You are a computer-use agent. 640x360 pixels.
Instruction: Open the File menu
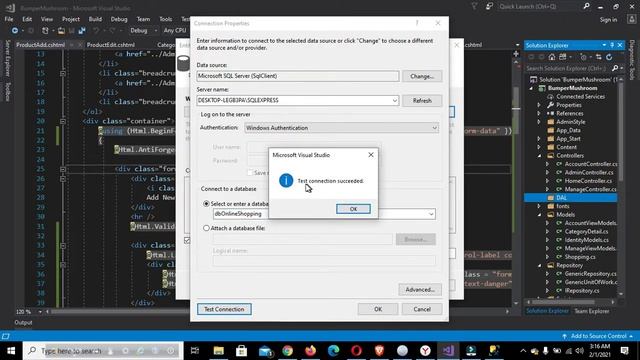(9, 19)
